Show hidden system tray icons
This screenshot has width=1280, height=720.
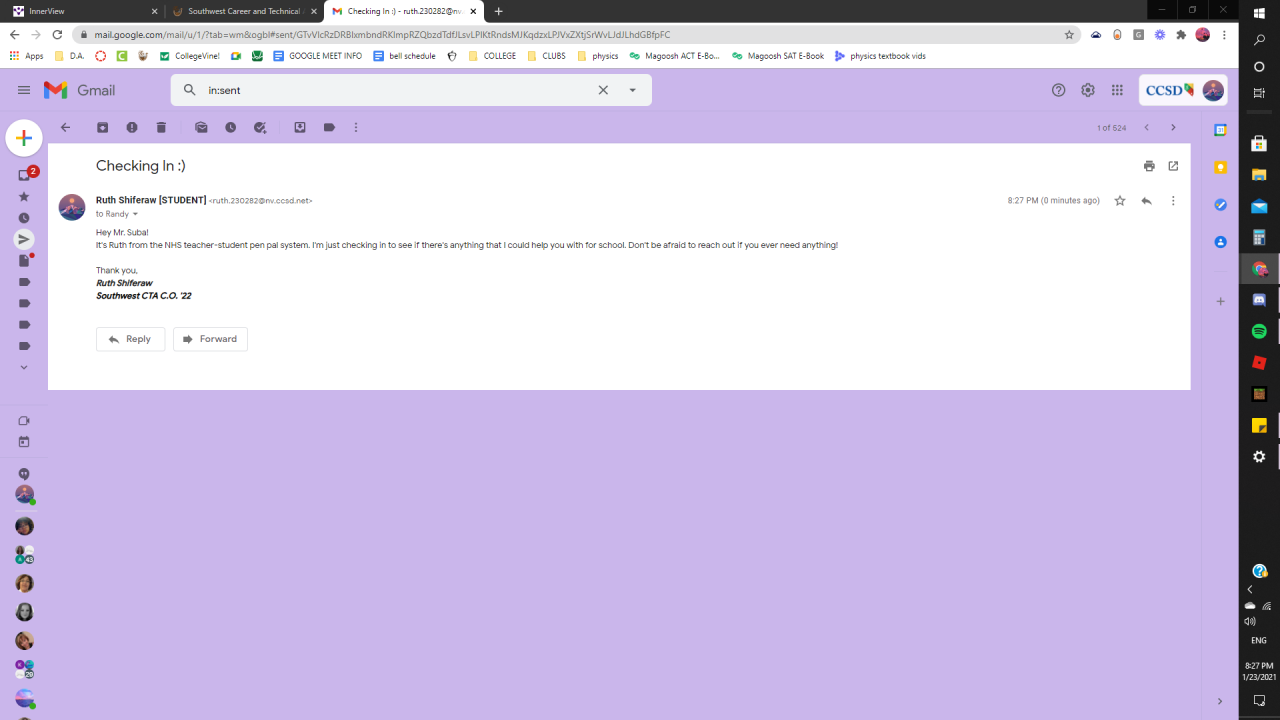(1250, 589)
